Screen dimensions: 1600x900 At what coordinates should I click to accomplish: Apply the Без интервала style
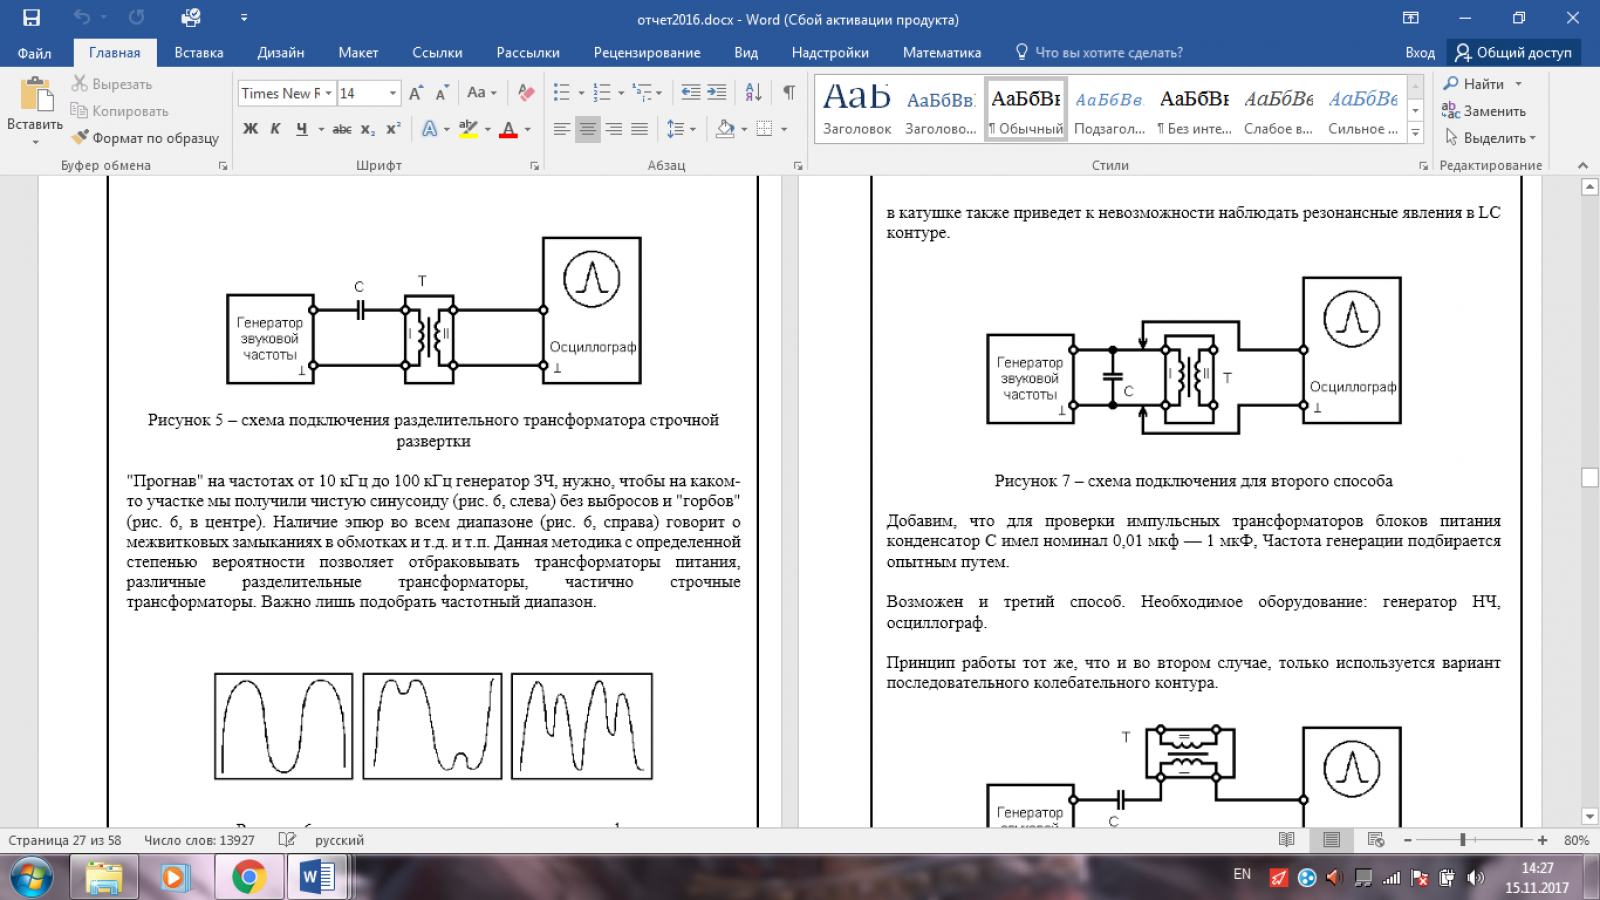(x=1194, y=110)
